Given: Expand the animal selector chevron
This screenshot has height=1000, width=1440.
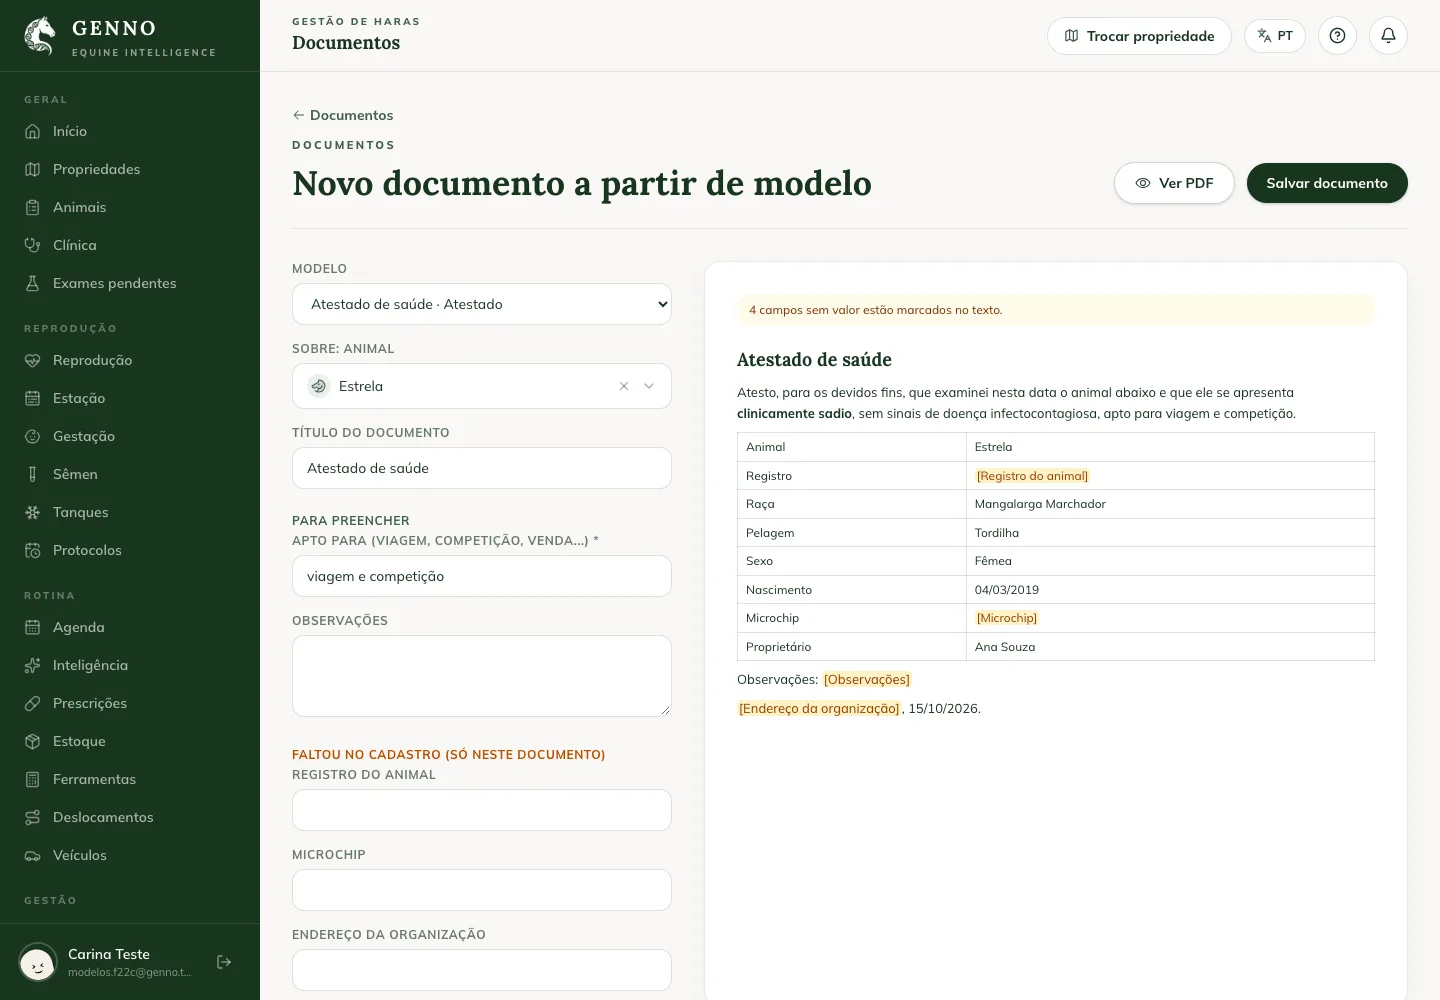Looking at the screenshot, I should pos(649,386).
